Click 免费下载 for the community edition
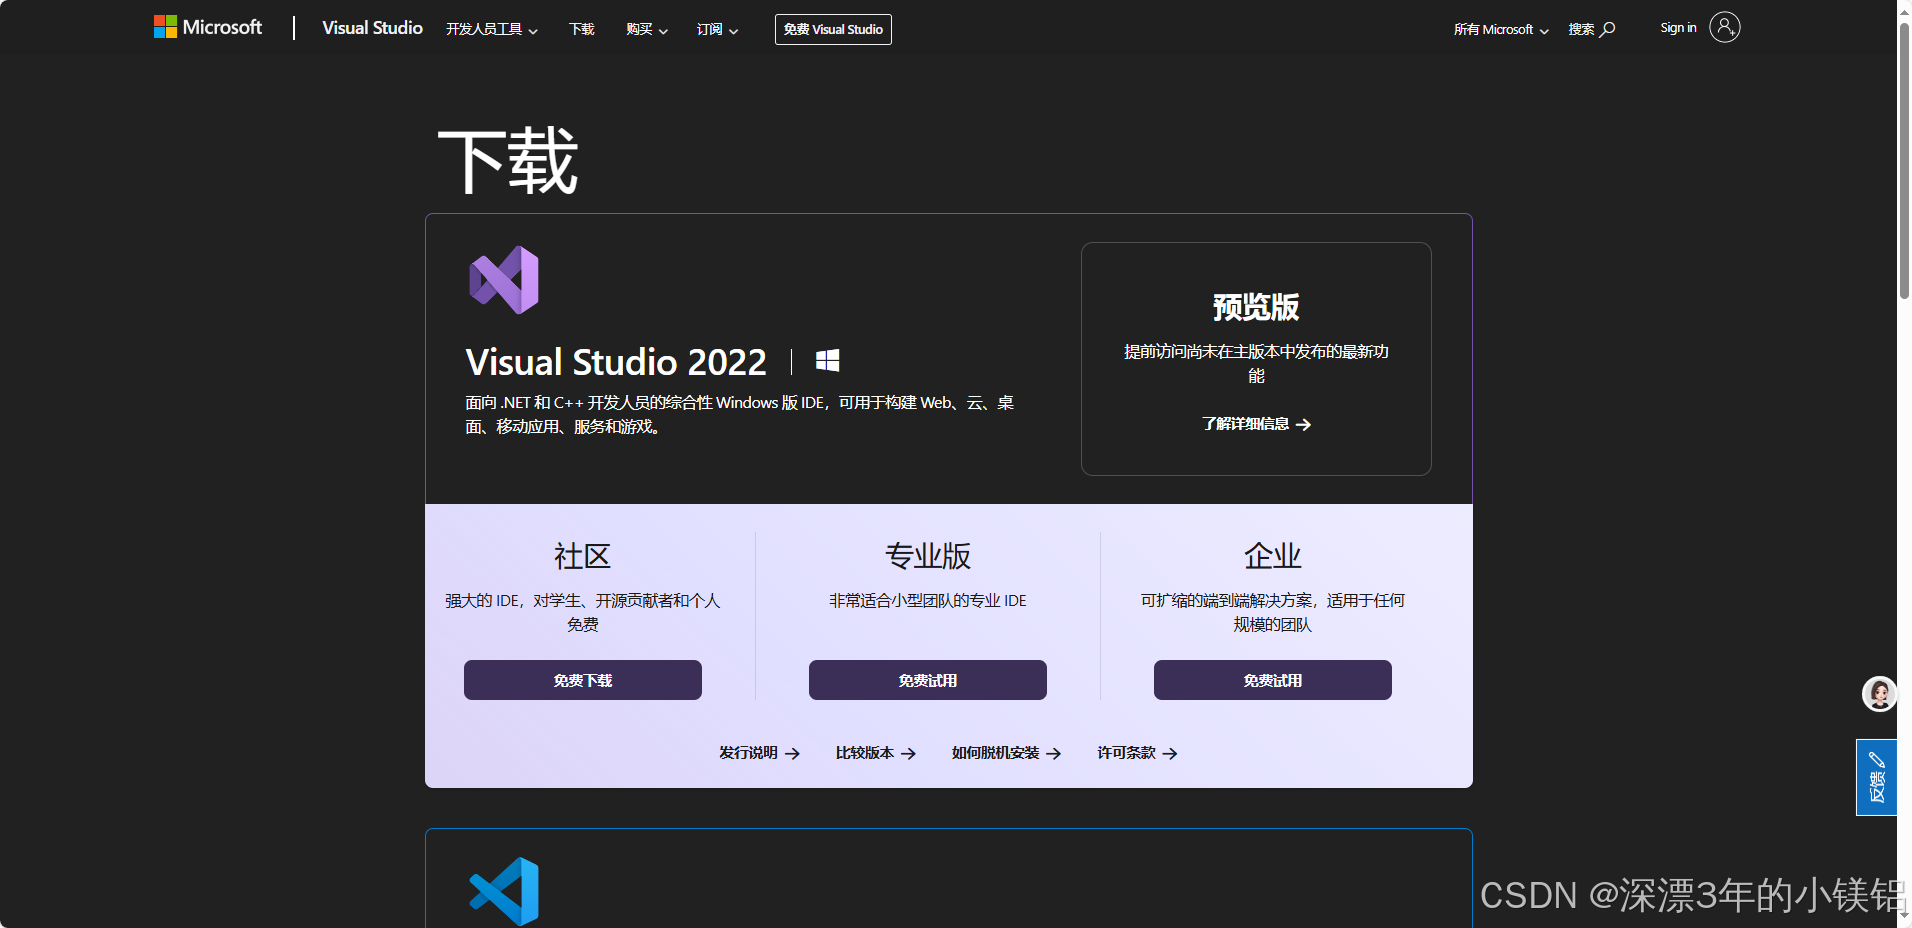Screen dimensions: 1912x928 pyautogui.click(x=583, y=680)
